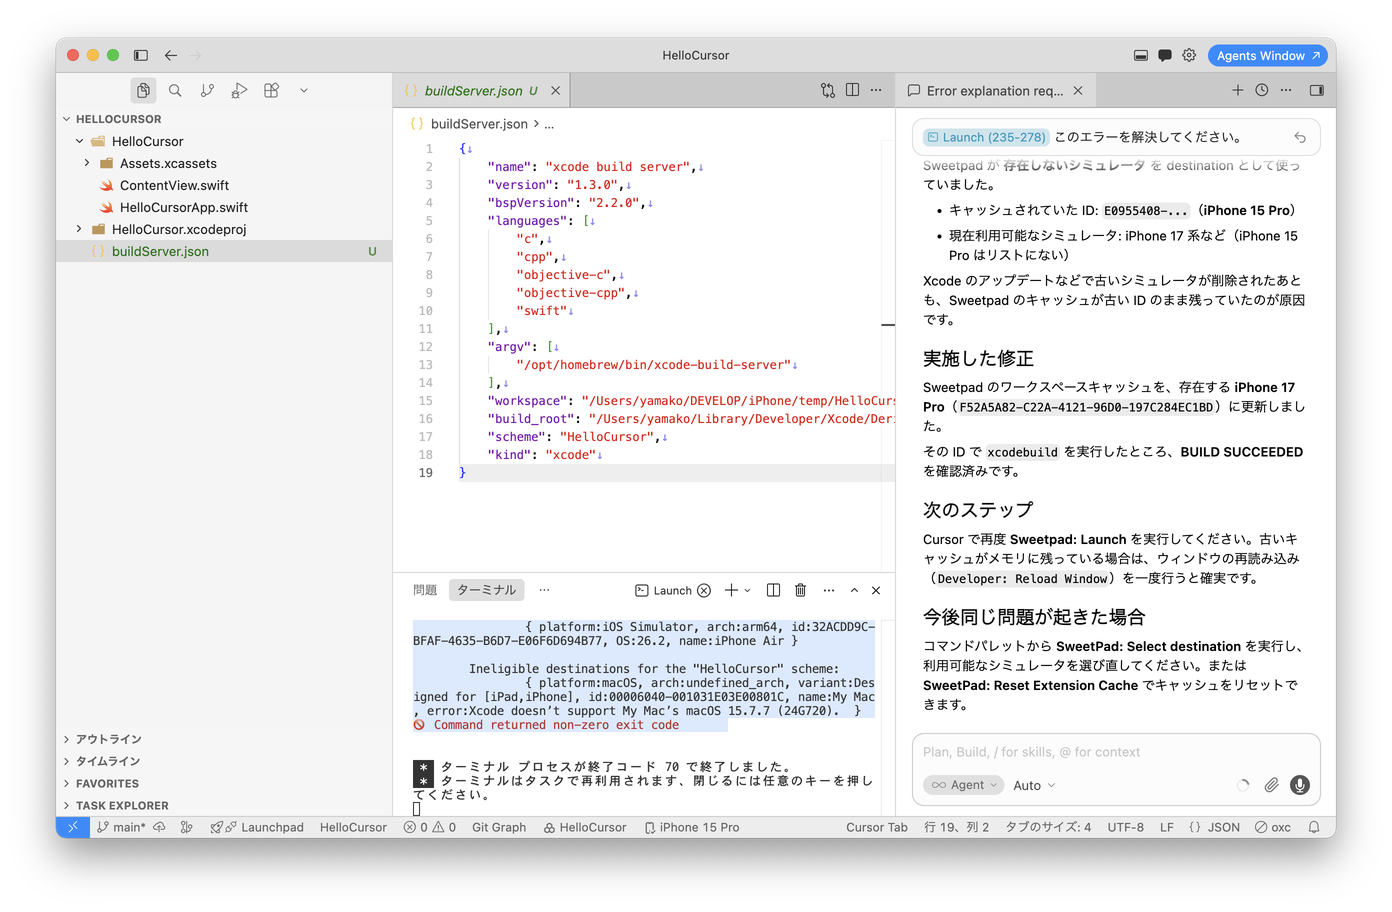Go back with the left arrow
This screenshot has width=1392, height=912.
point(171,55)
